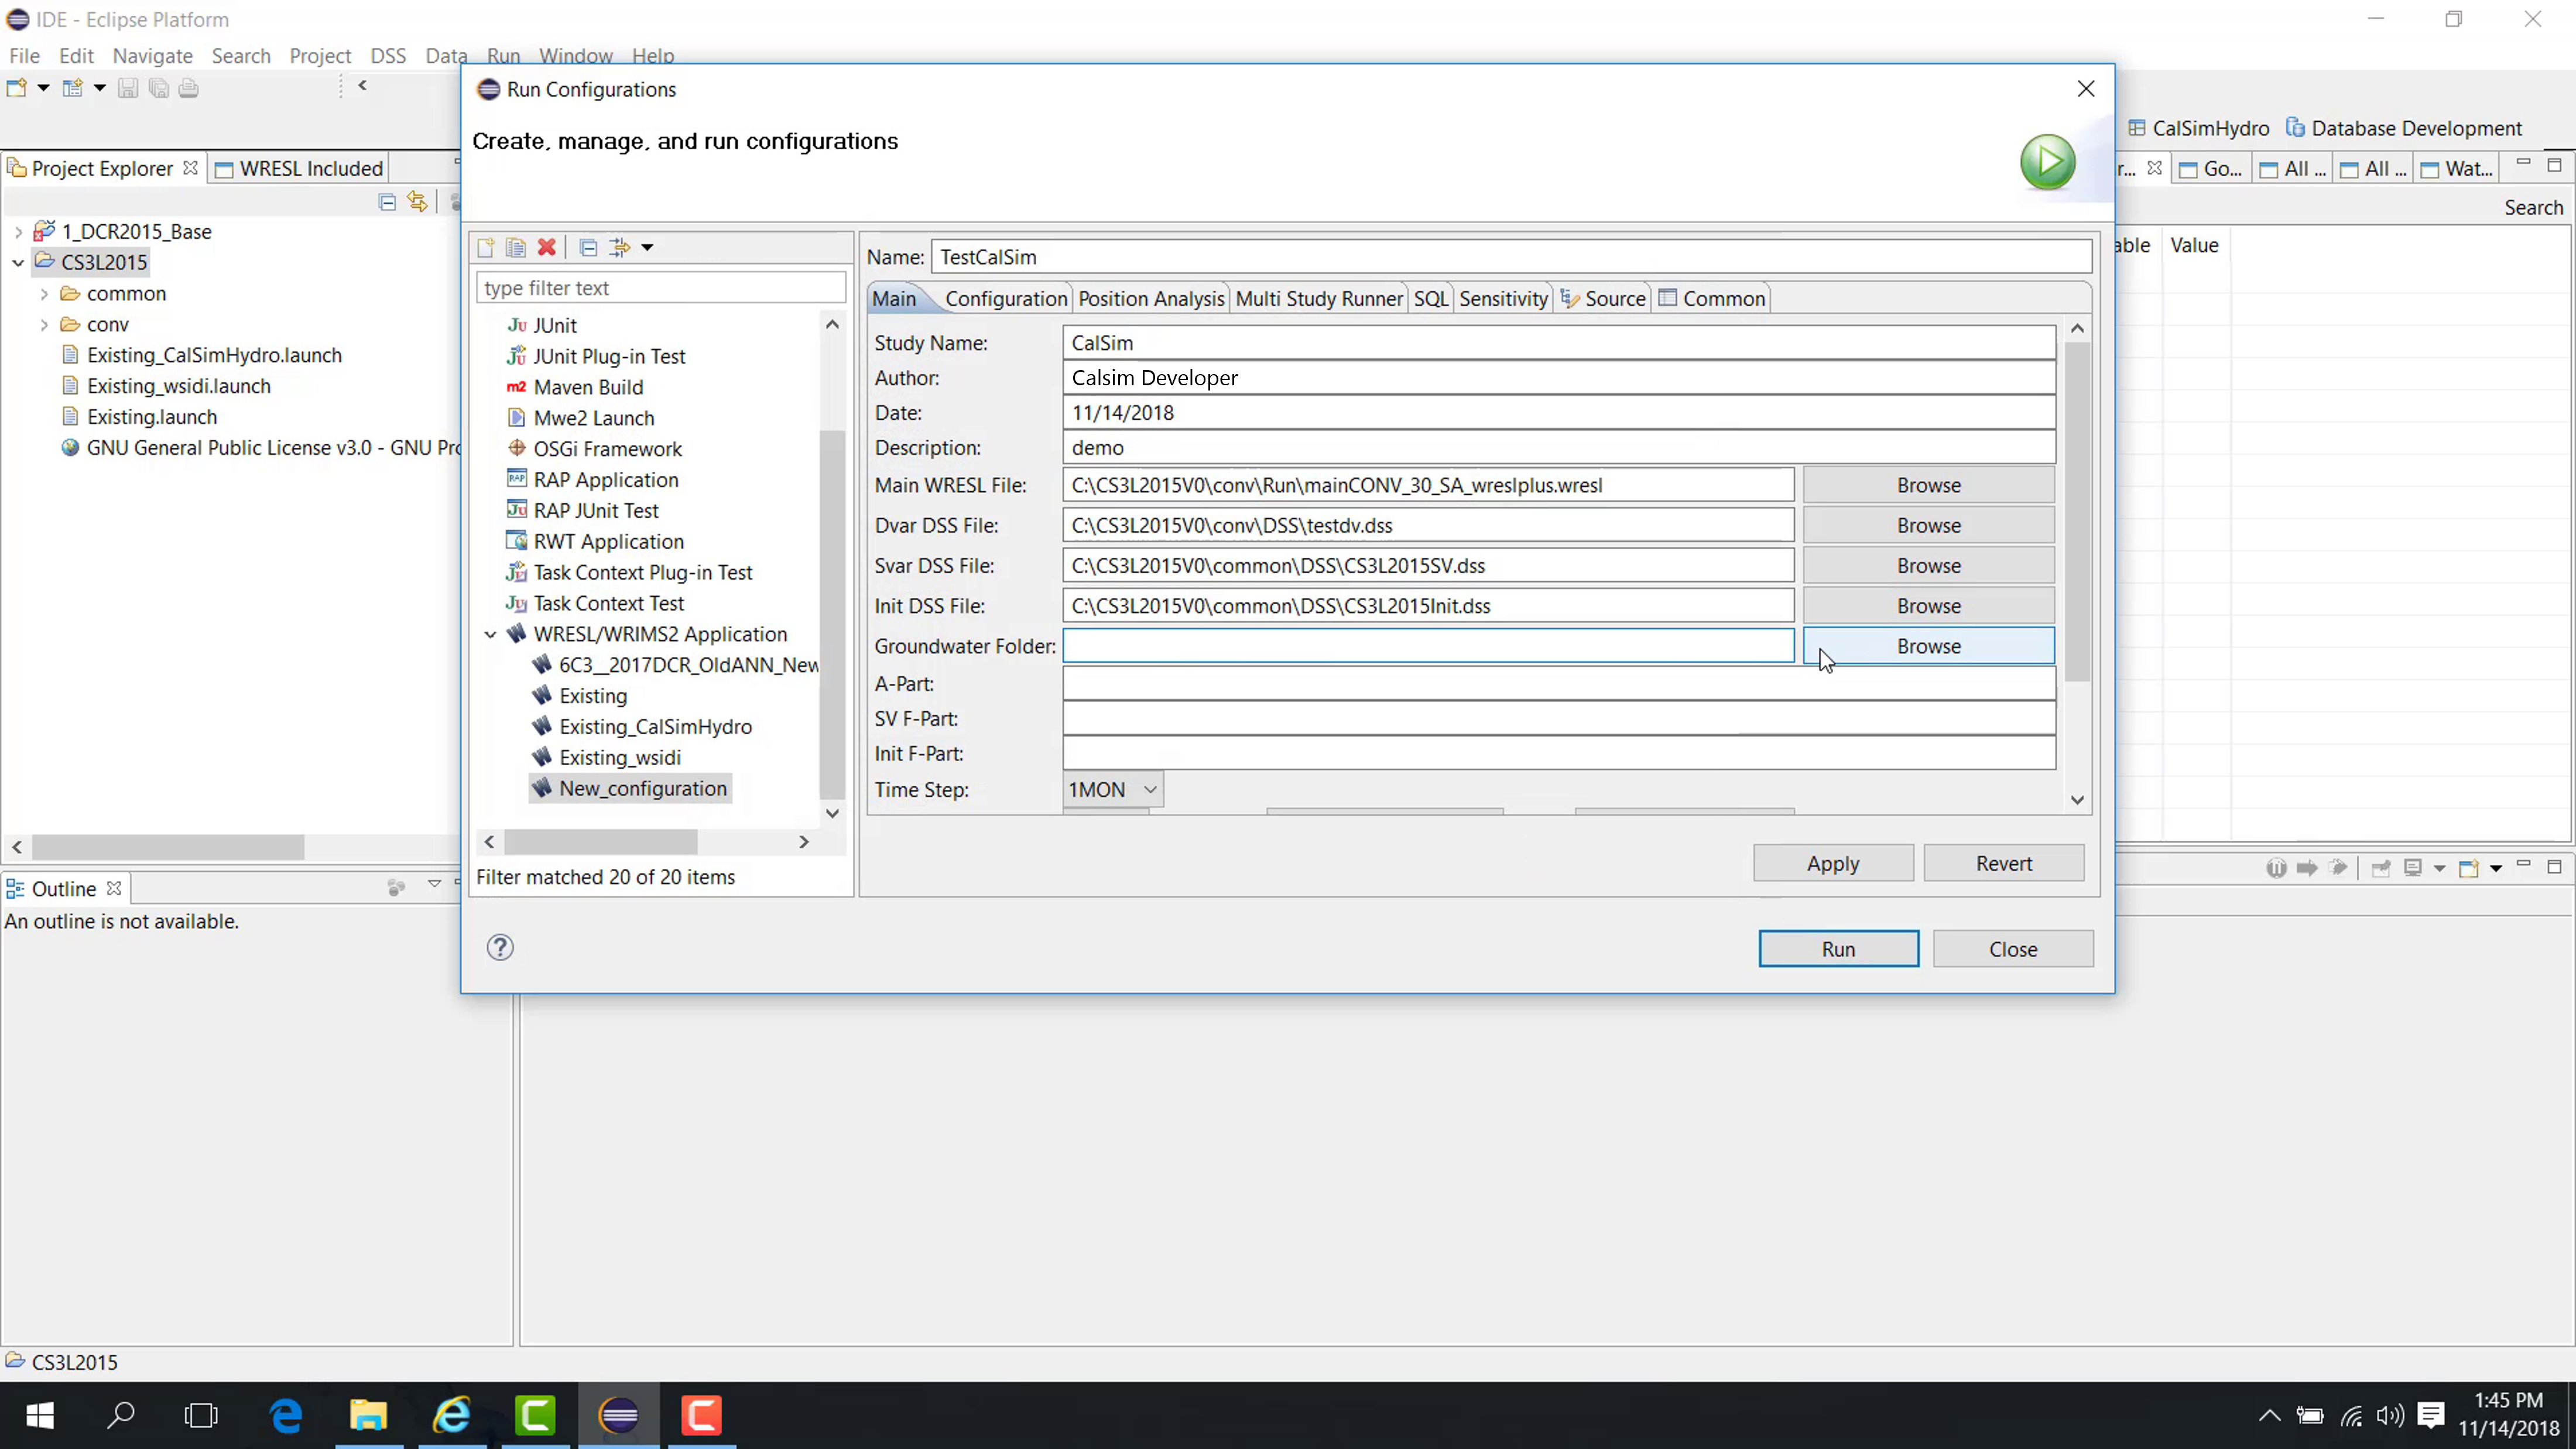
Task: Browse for the Dvar DSS File
Action: point(1929,525)
